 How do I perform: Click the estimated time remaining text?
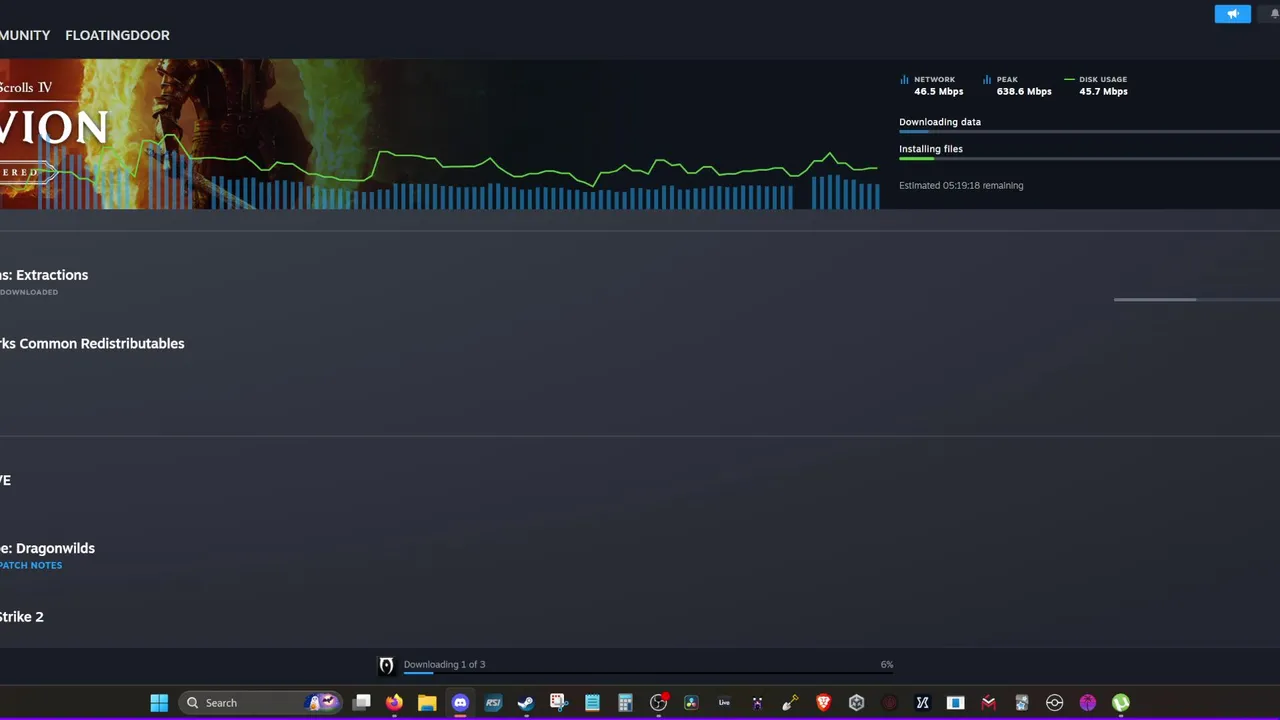961,185
